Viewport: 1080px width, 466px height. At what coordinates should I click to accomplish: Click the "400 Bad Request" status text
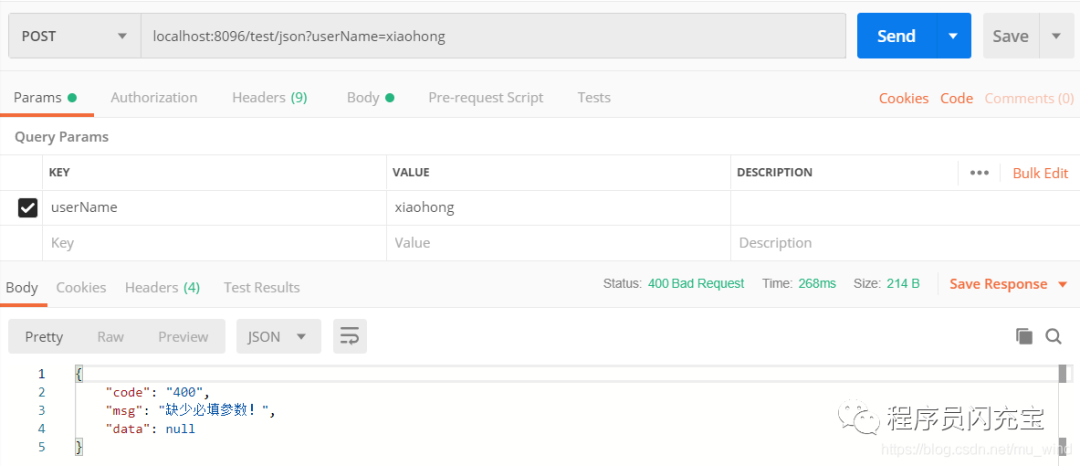tap(696, 284)
